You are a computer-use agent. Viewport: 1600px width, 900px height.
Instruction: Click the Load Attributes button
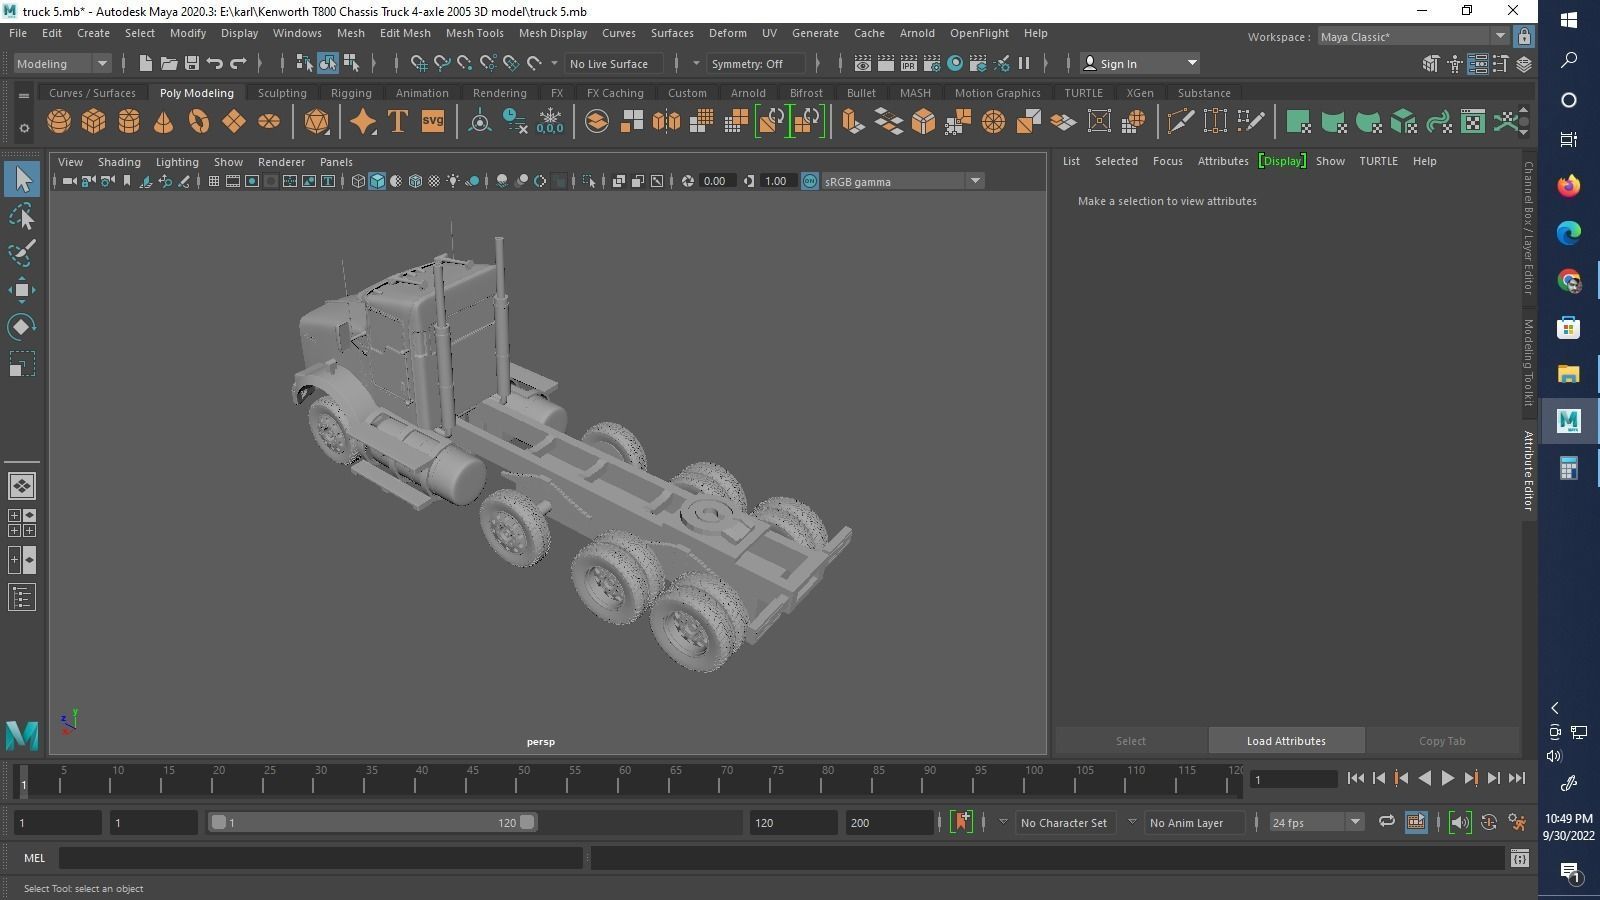click(x=1286, y=741)
